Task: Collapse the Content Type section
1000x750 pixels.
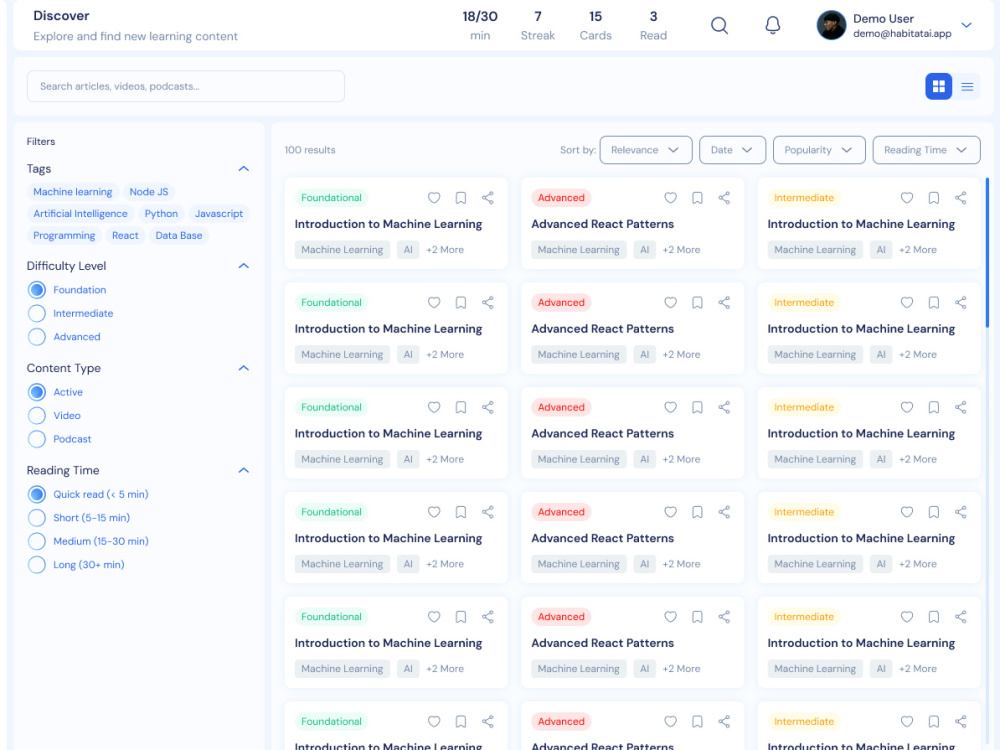Action: click(244, 368)
